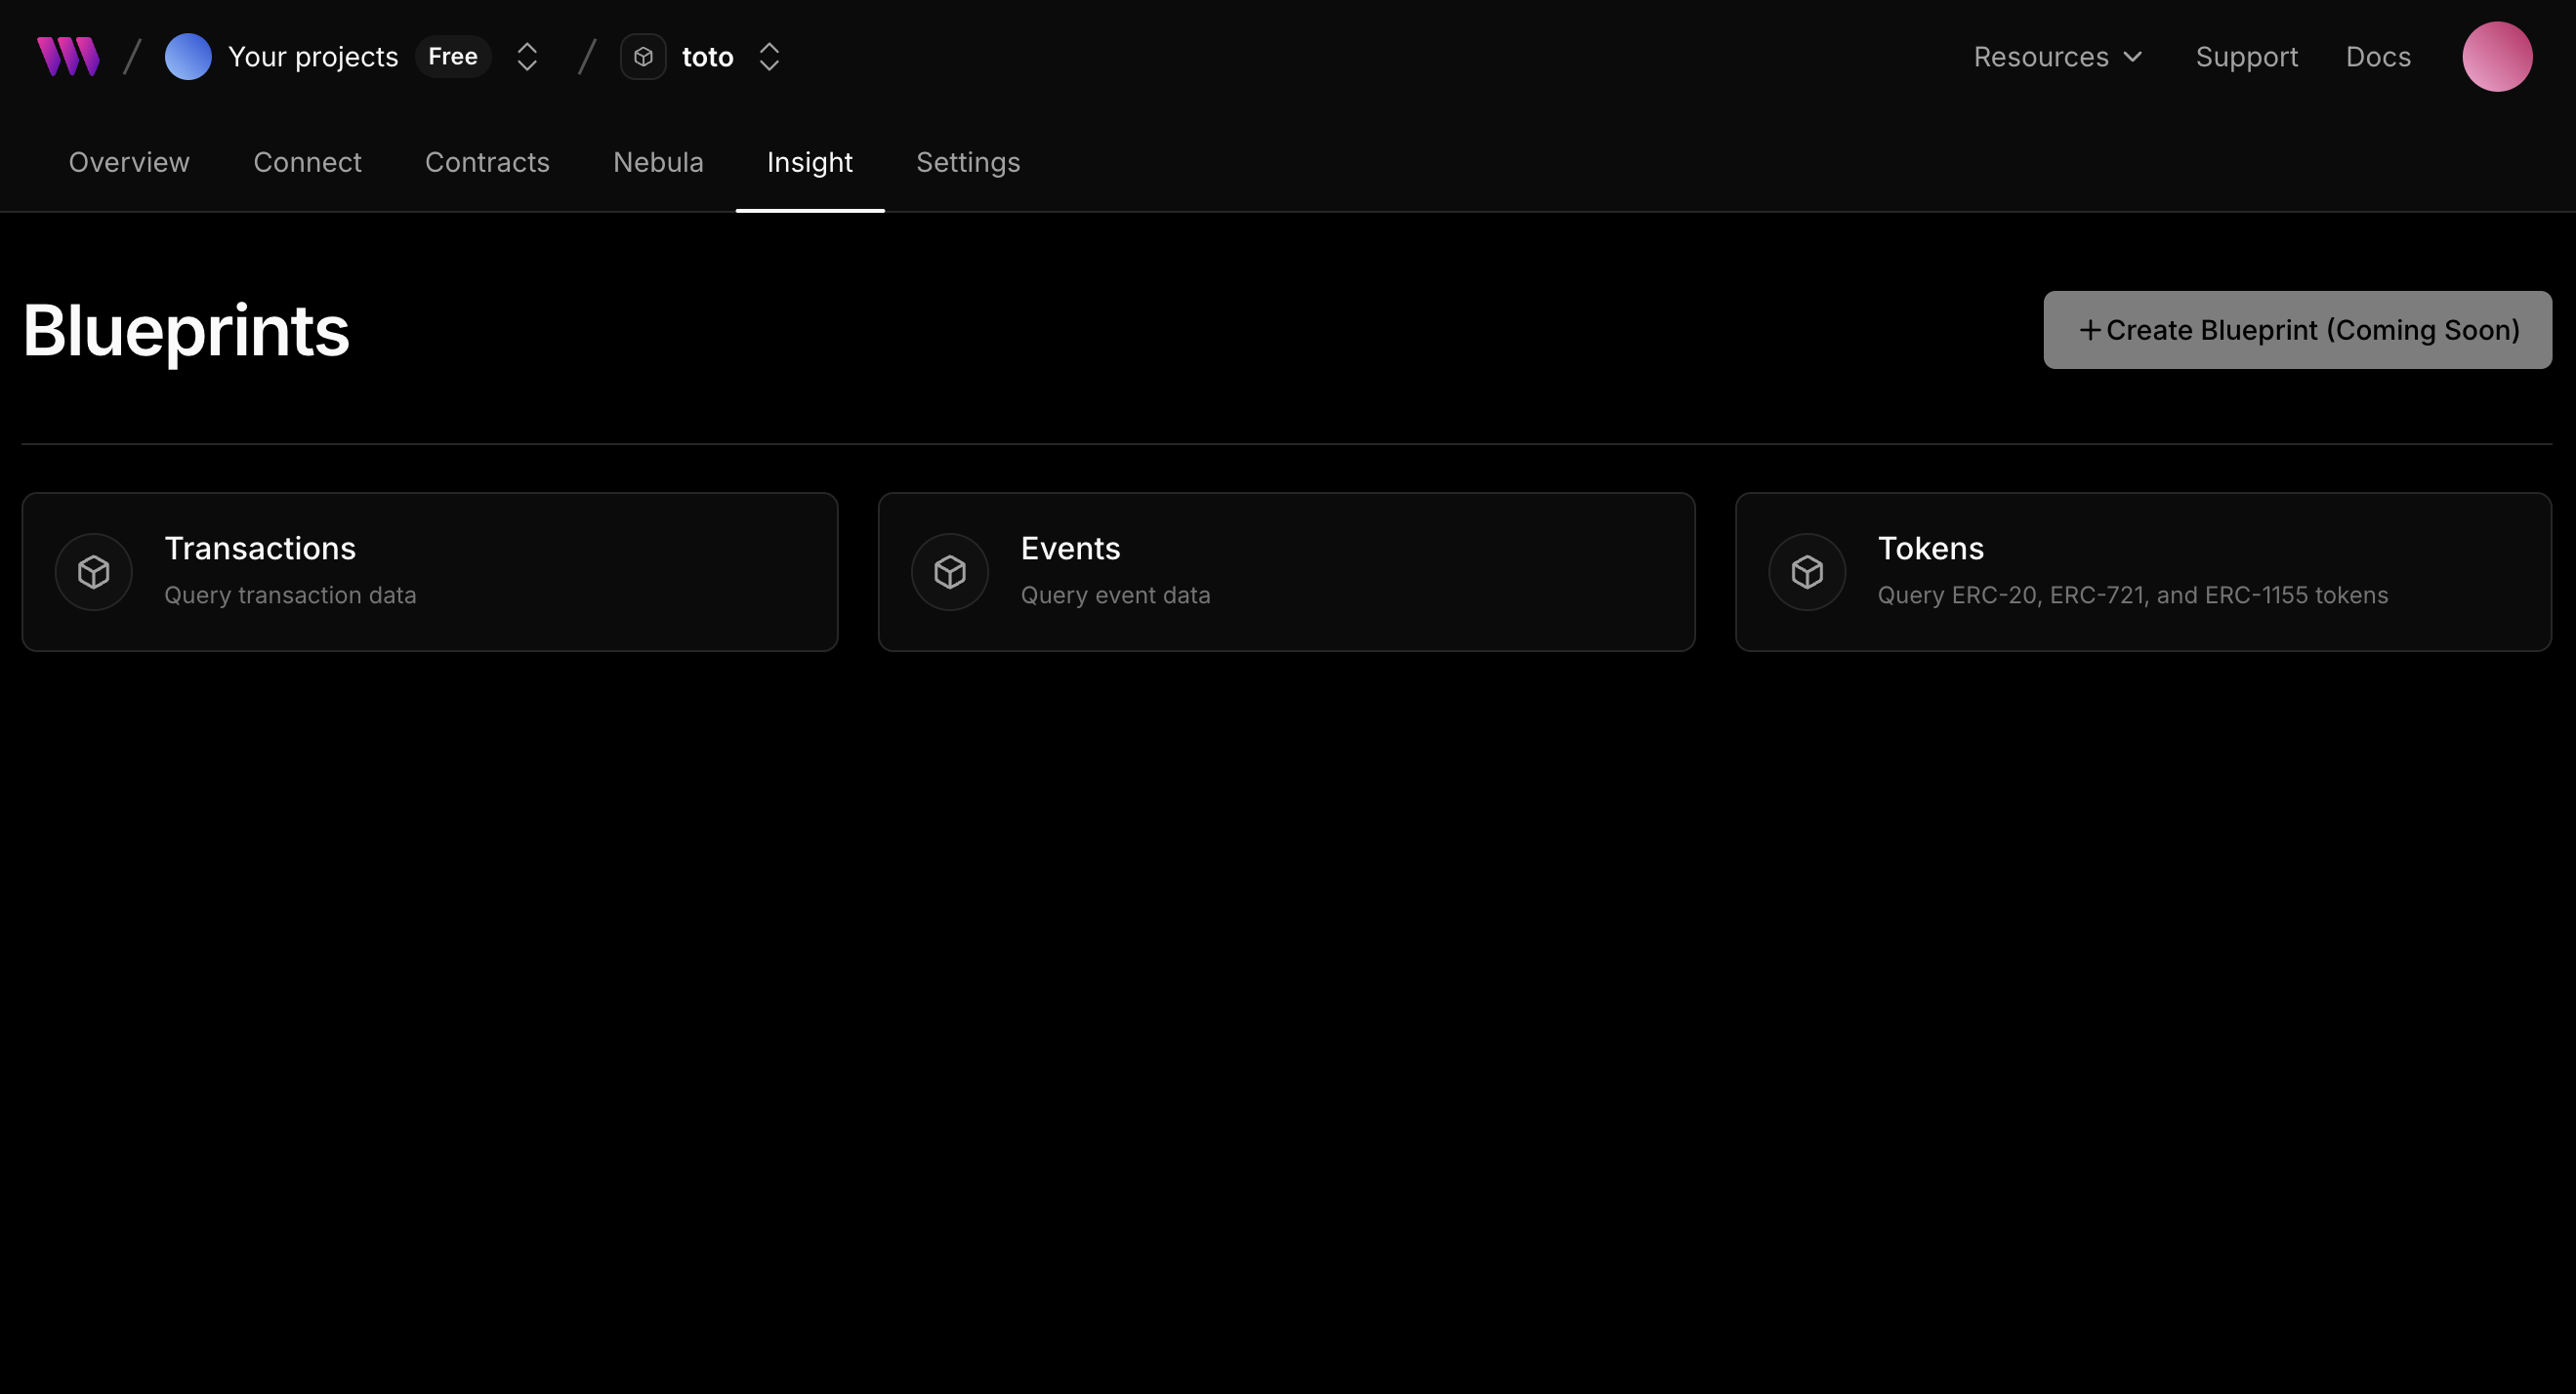Open the Docs link
This screenshot has width=2576, height=1394.
point(2378,57)
